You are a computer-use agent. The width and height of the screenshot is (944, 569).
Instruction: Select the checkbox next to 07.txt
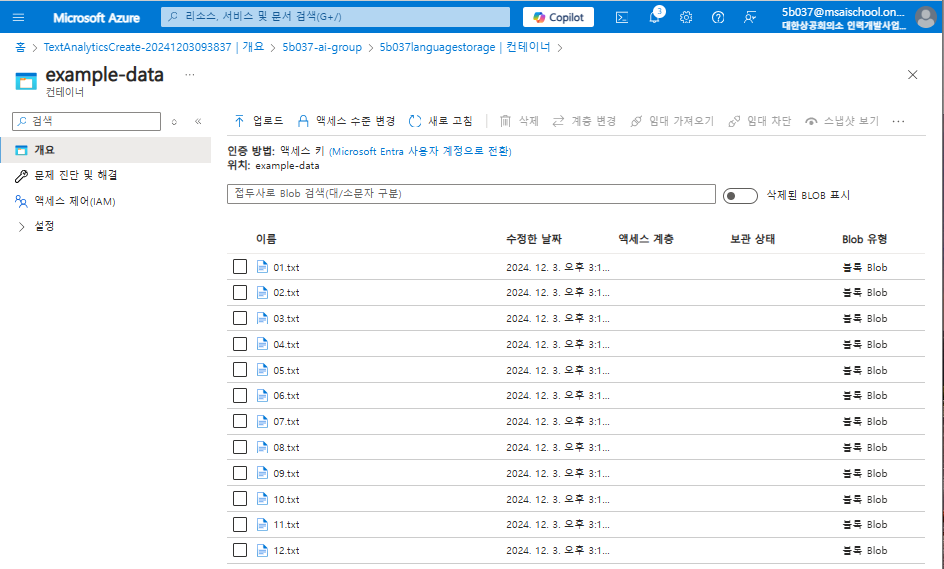click(240, 421)
